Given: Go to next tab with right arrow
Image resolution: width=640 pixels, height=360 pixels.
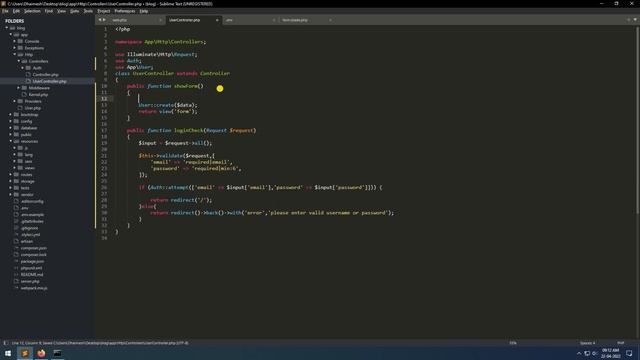Looking at the screenshot, I should click(x=104, y=20).
